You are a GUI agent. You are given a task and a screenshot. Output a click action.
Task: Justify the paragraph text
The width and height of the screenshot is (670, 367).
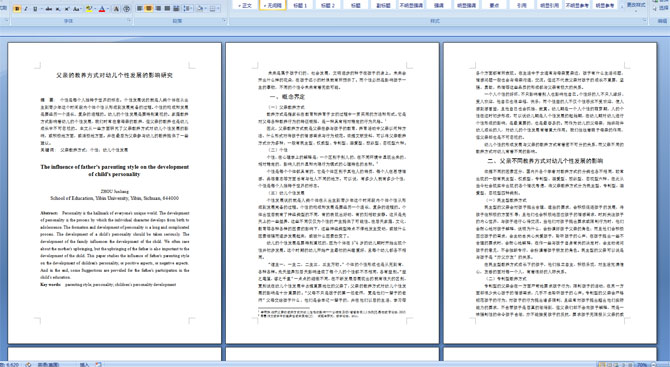(x=168, y=9)
